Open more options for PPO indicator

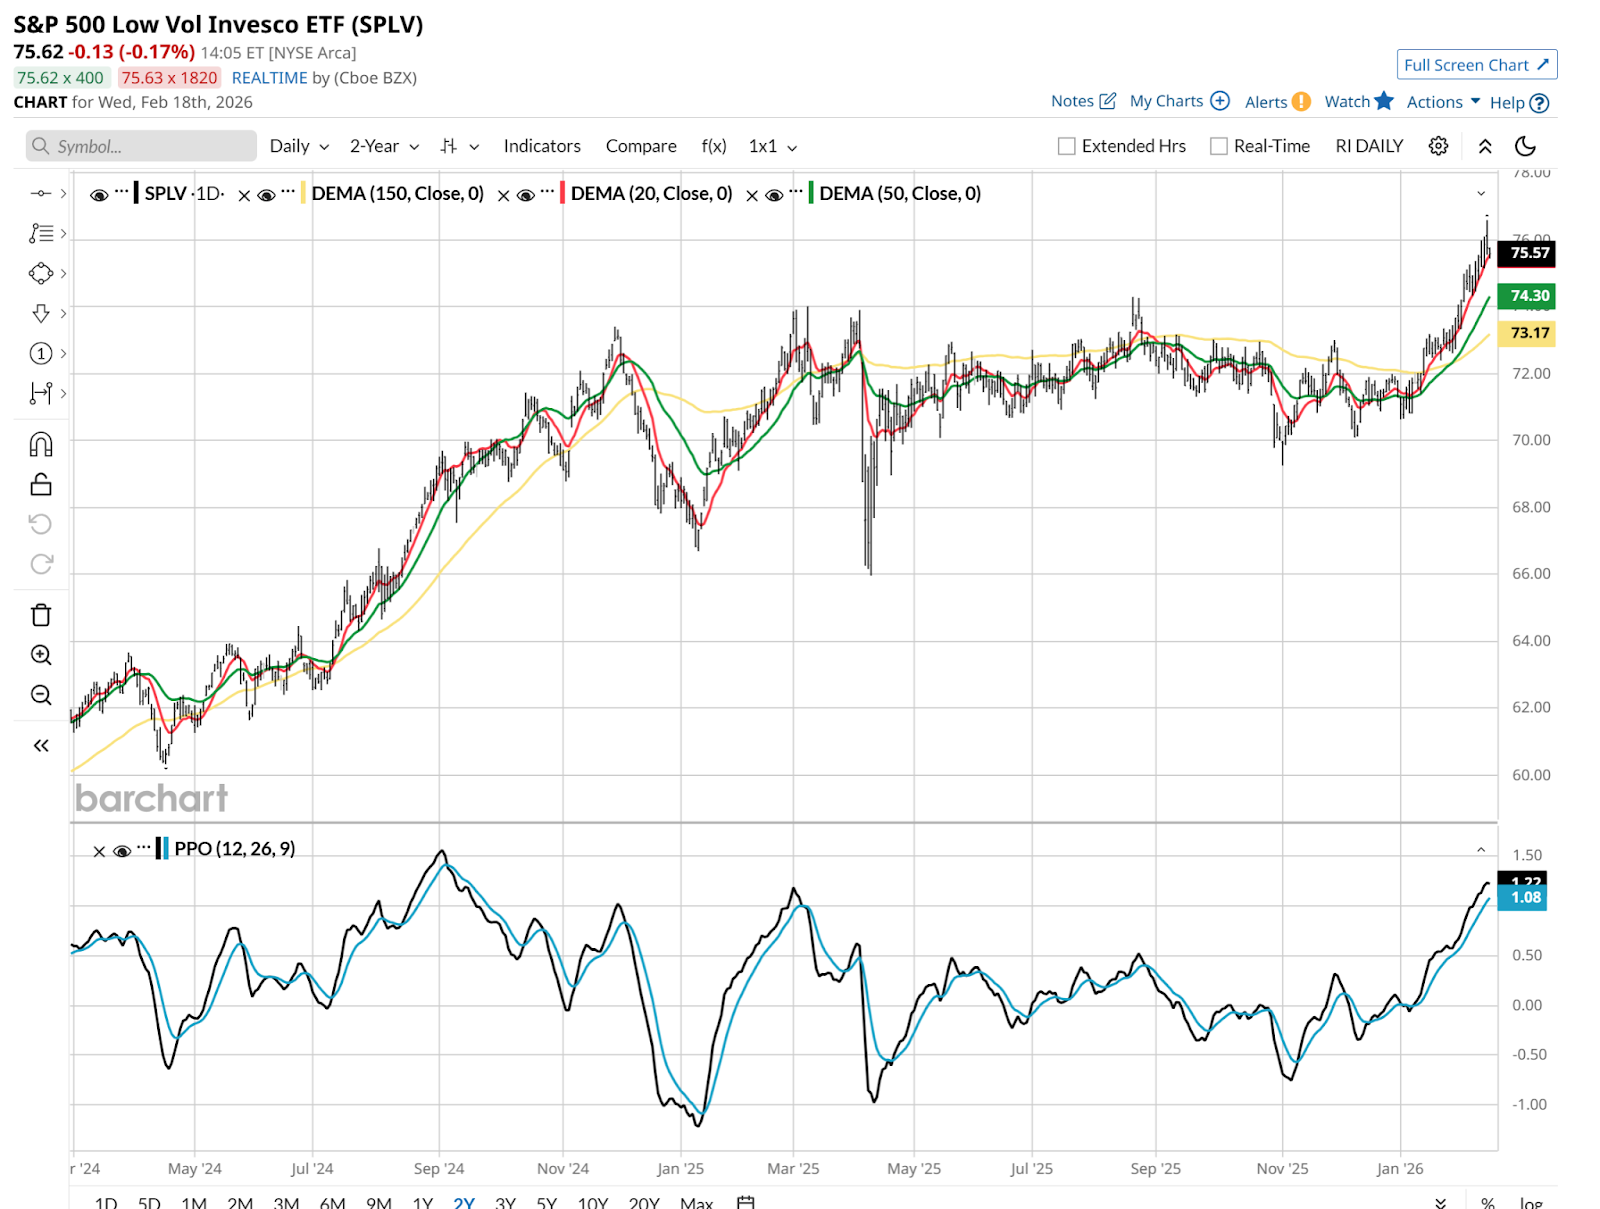point(145,846)
